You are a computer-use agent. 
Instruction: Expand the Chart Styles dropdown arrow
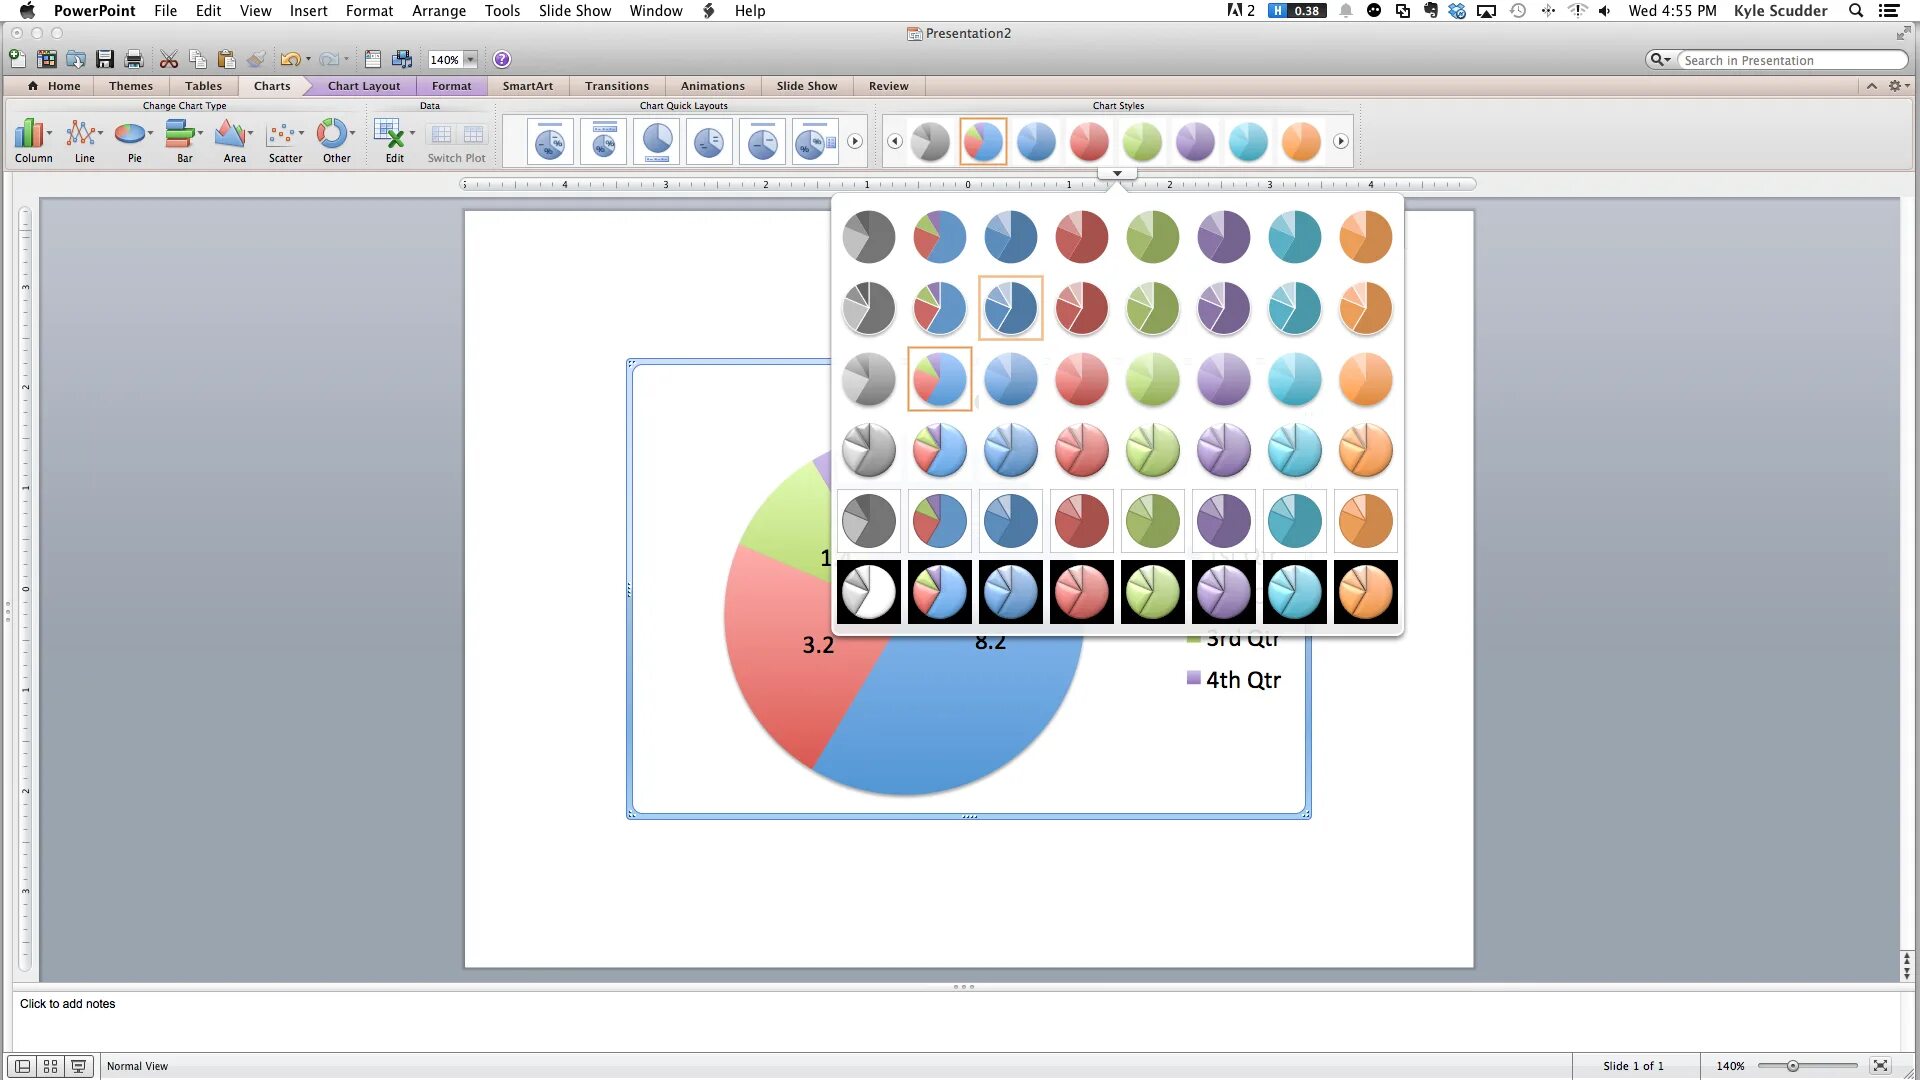click(x=1117, y=171)
